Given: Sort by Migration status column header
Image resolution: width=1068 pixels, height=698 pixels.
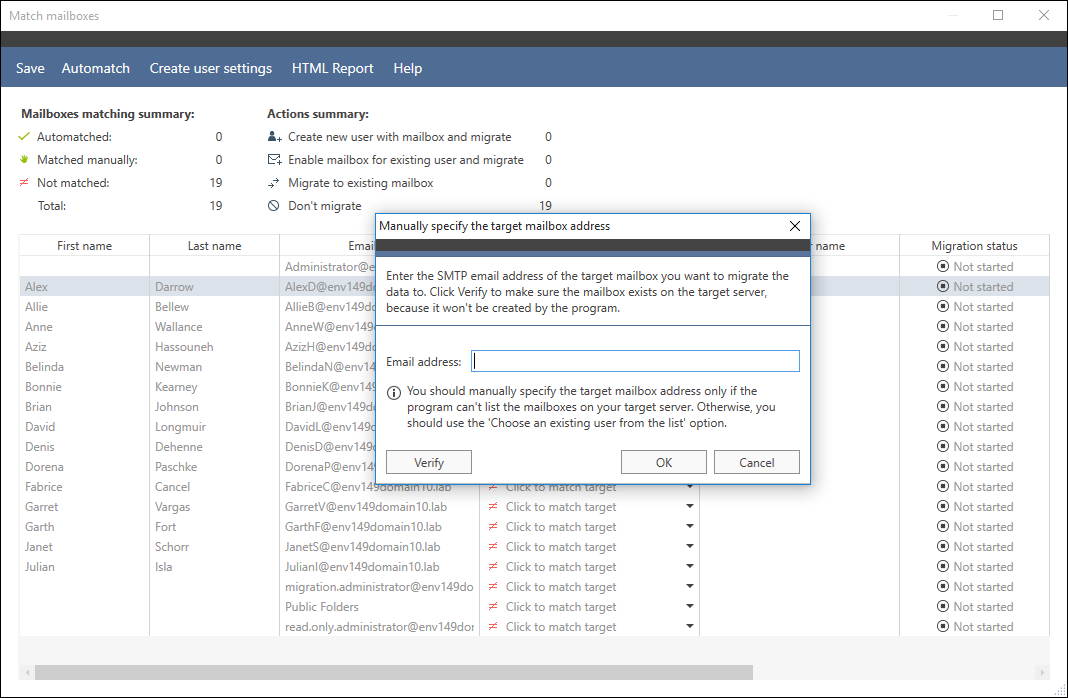Looking at the screenshot, I should (x=974, y=246).
